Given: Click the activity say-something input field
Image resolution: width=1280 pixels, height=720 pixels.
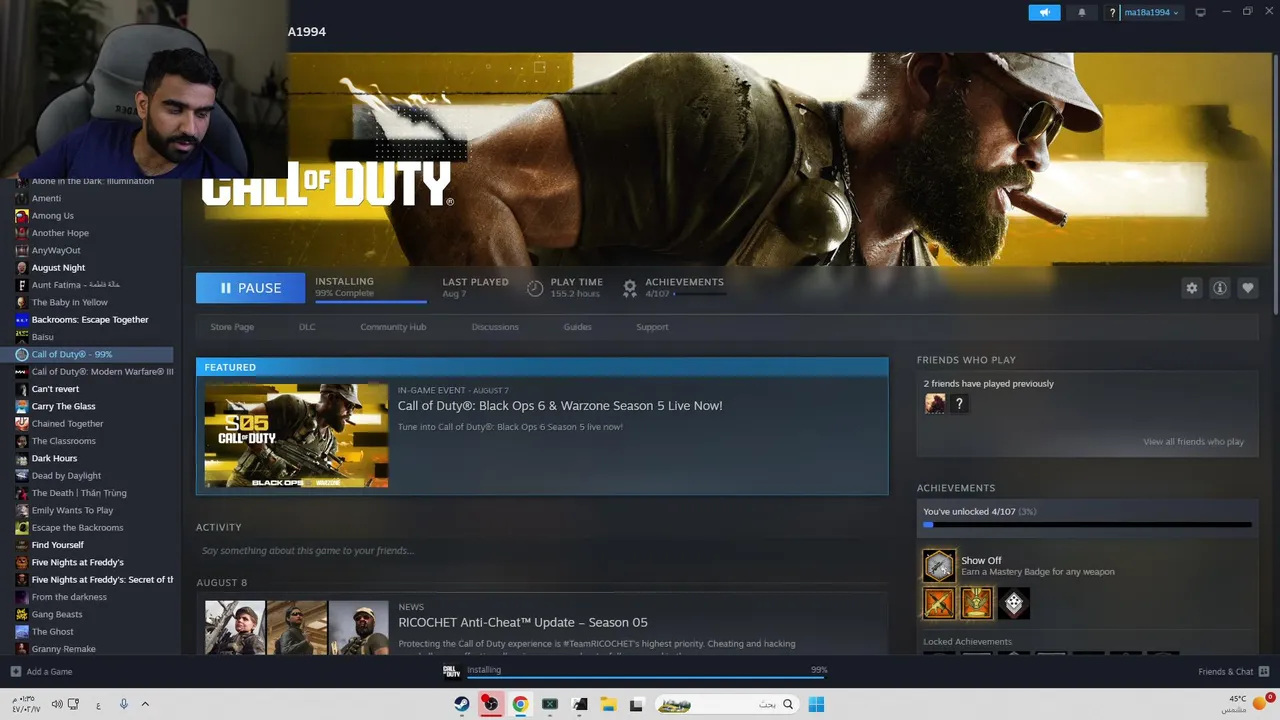Looking at the screenshot, I should [x=542, y=551].
